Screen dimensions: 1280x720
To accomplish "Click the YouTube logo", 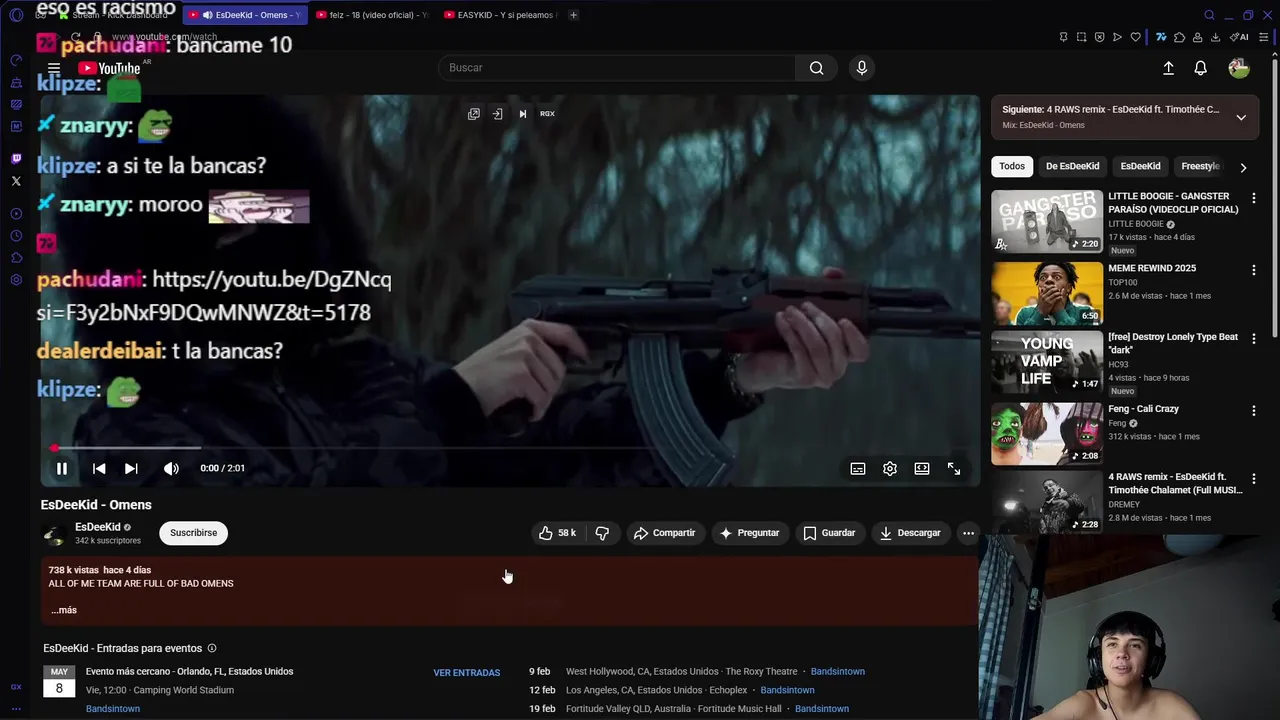I will [x=109, y=68].
